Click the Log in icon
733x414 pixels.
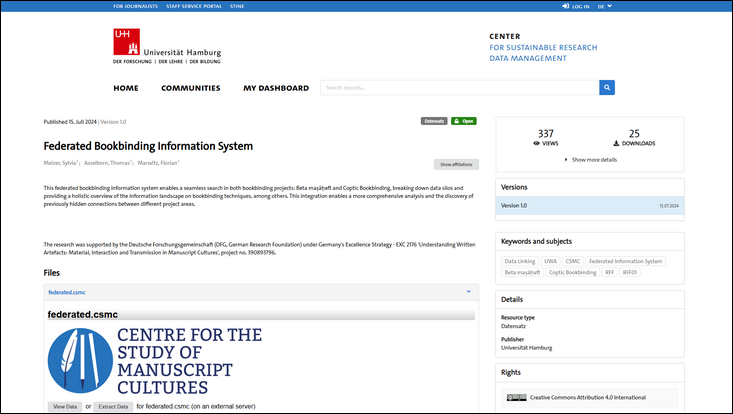pos(565,6)
